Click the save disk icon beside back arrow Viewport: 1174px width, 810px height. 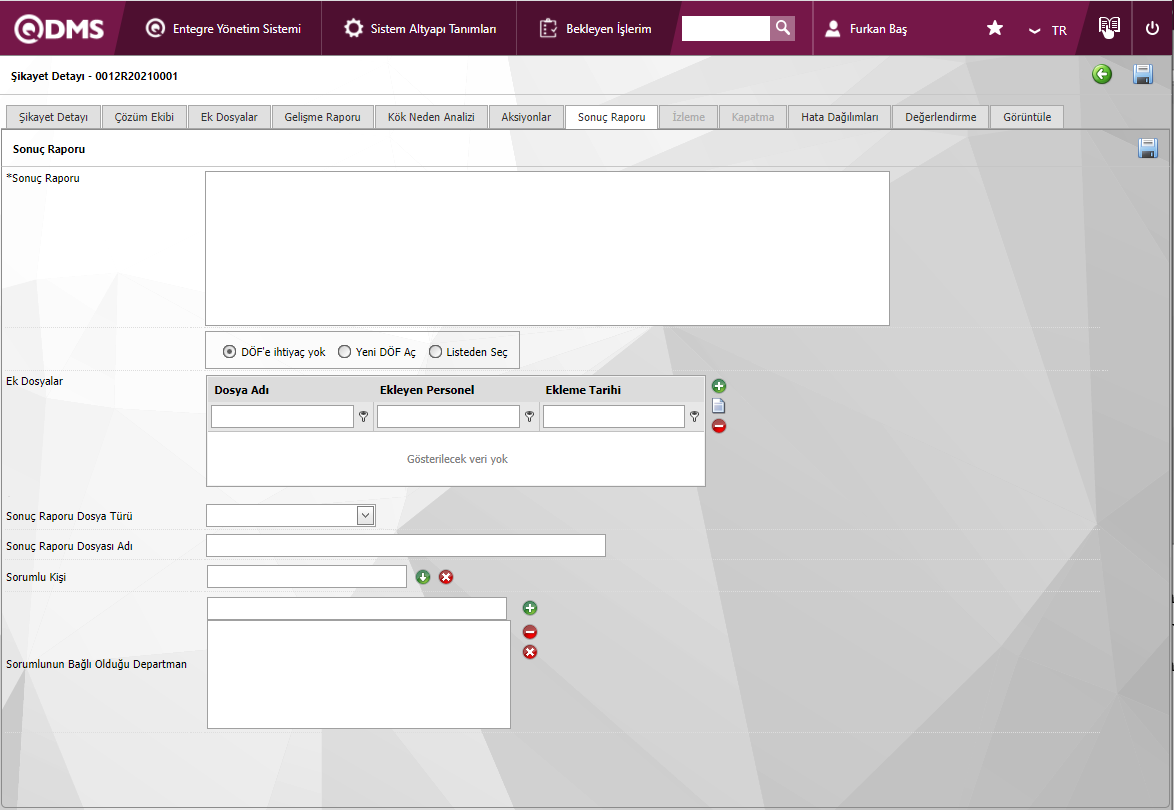[x=1143, y=74]
